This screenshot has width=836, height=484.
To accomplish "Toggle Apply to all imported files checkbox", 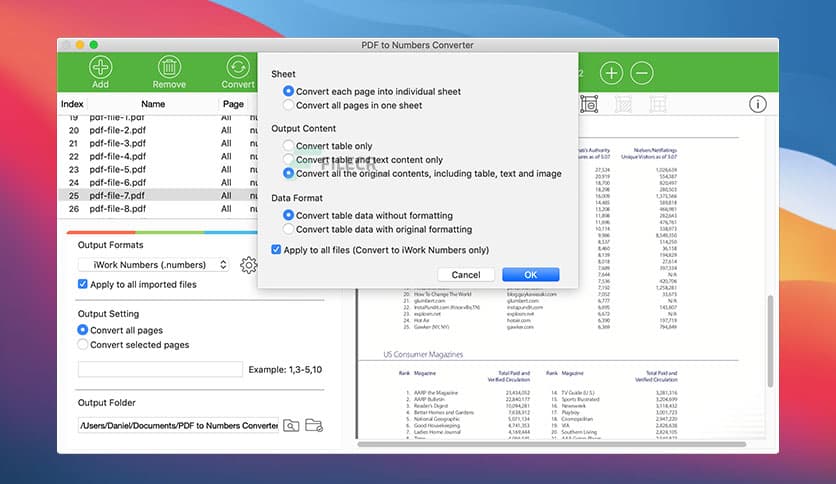I will point(83,284).
